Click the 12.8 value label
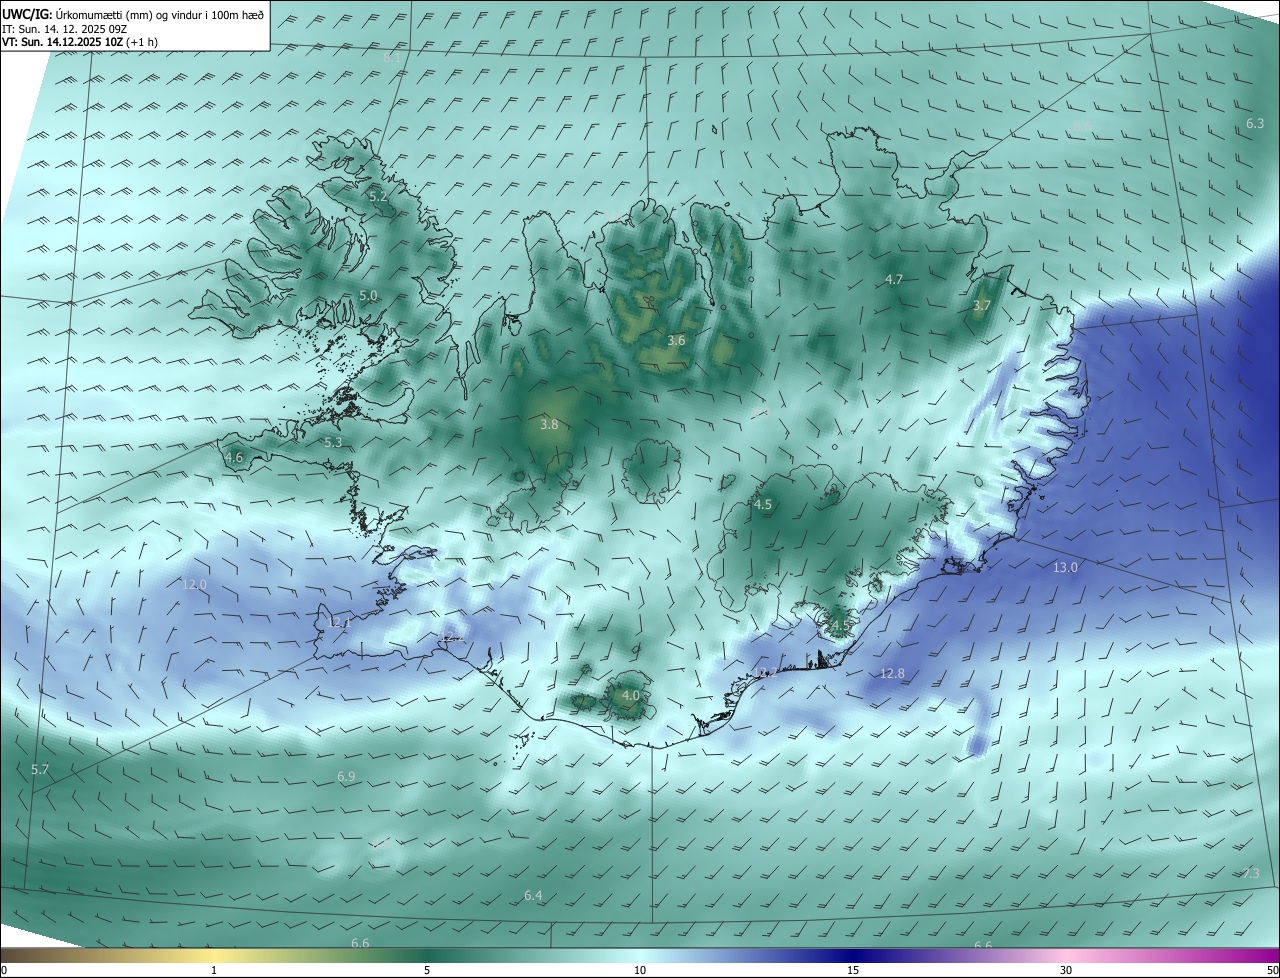The image size is (1280, 978). pyautogui.click(x=892, y=674)
